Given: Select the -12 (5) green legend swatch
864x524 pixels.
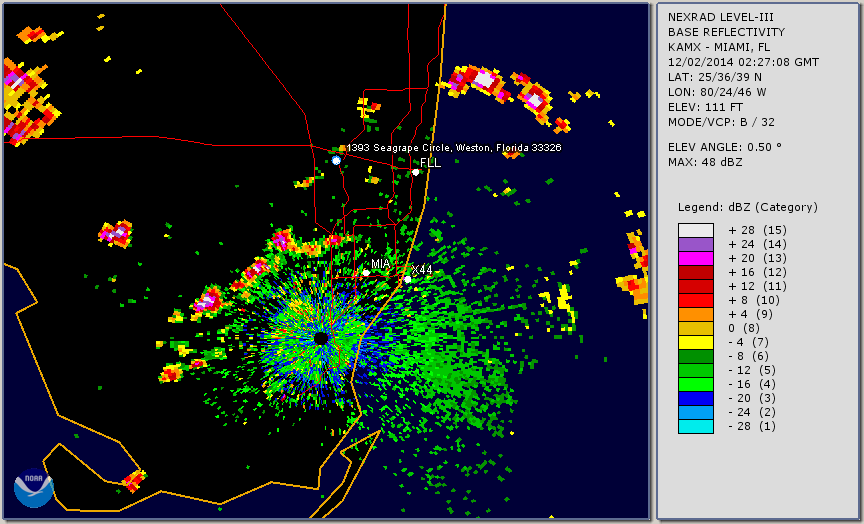Looking at the screenshot, I should [696, 371].
